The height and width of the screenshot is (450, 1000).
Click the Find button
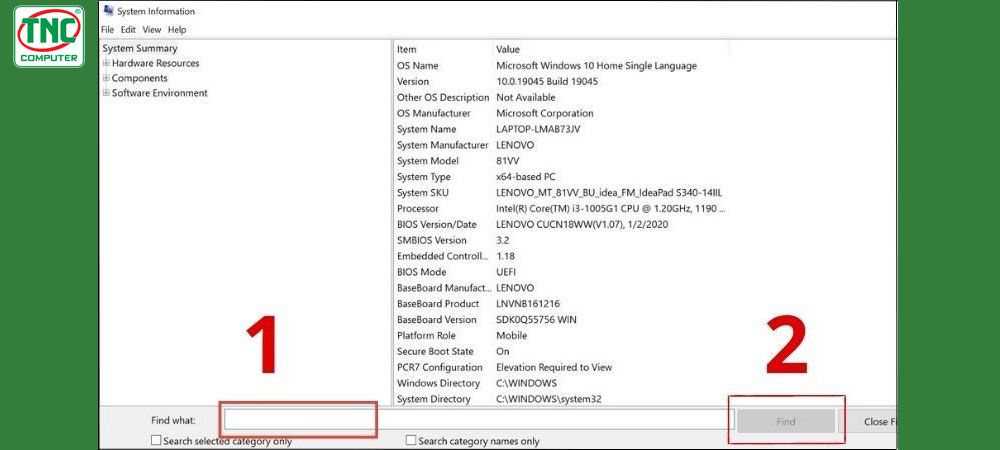coord(786,421)
